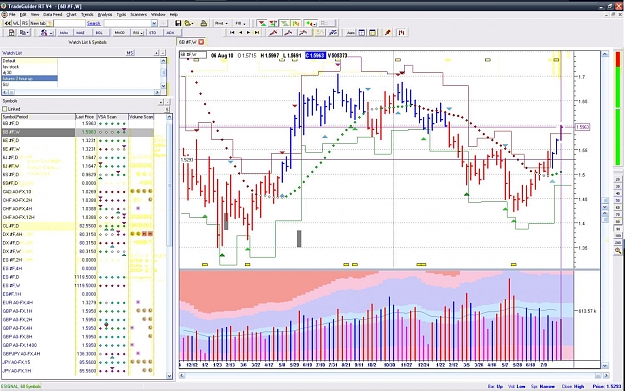This screenshot has width=625, height=391.
Task: Open the Data Feed menu
Action: pos(52,14)
